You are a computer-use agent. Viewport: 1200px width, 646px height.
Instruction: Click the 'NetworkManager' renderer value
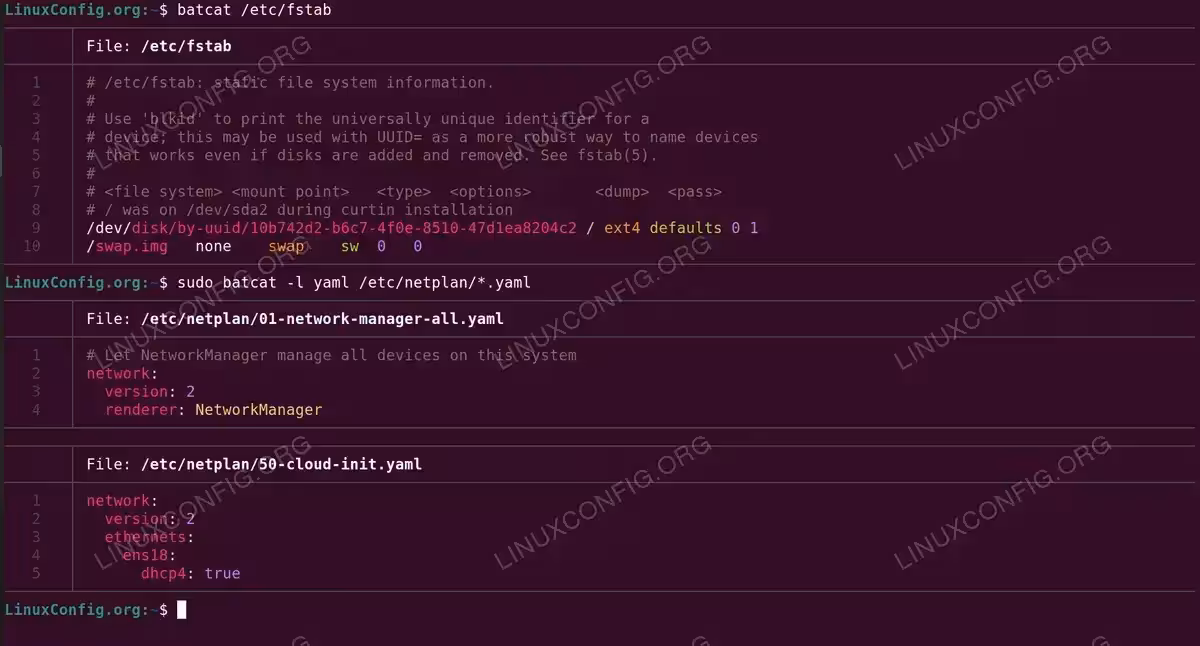pos(259,410)
